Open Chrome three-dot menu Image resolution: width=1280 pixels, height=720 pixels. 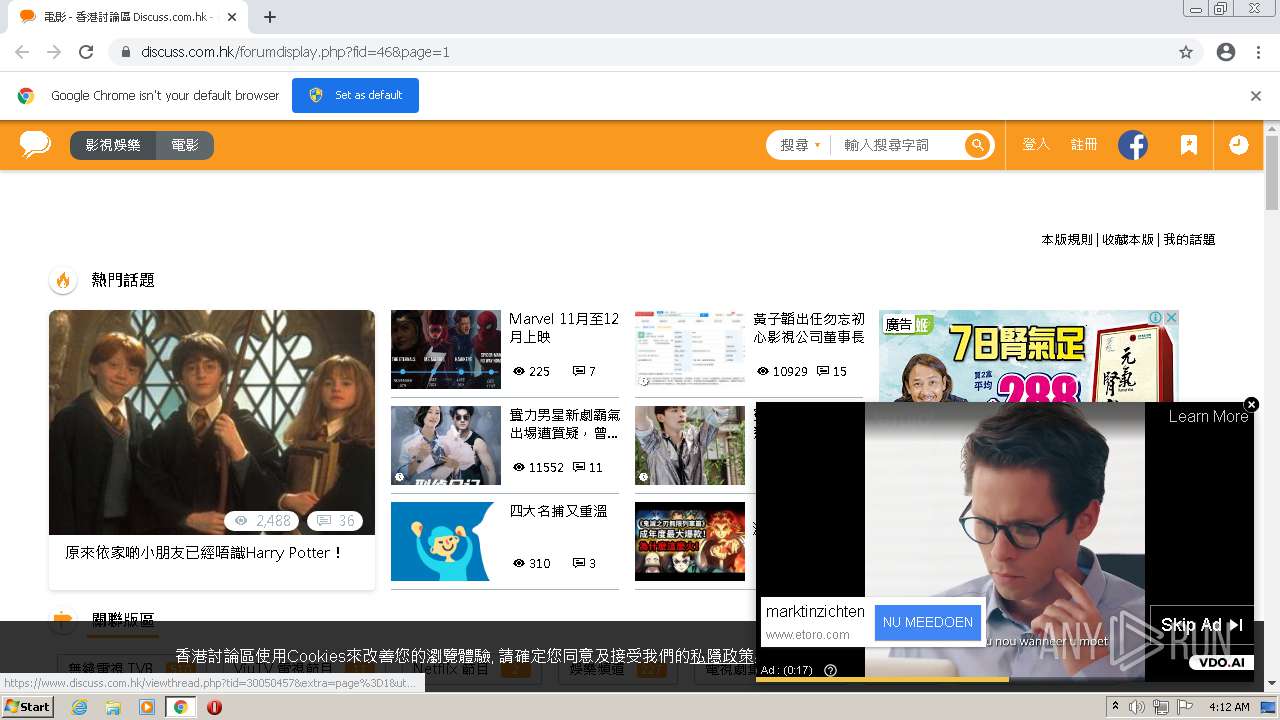point(1258,52)
